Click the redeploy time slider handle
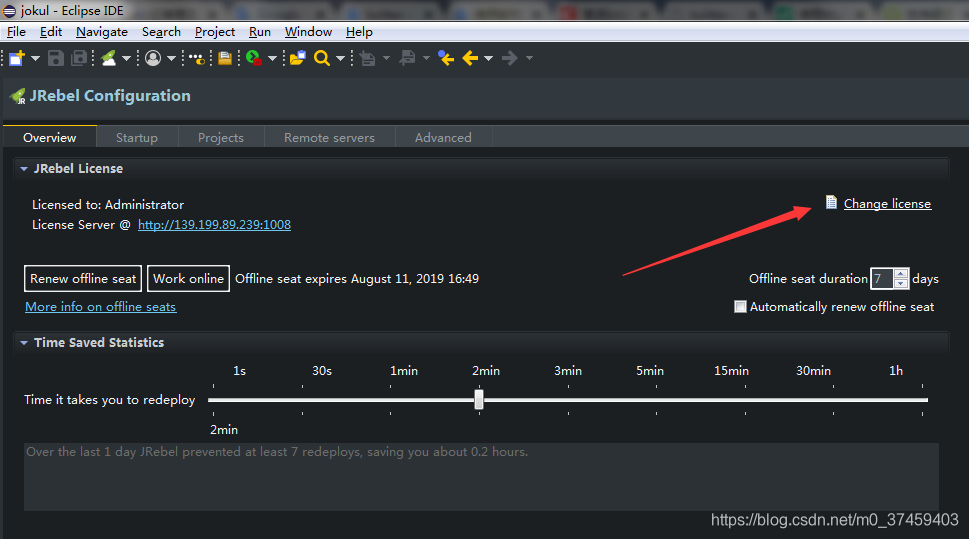The width and height of the screenshot is (969, 539). 479,399
